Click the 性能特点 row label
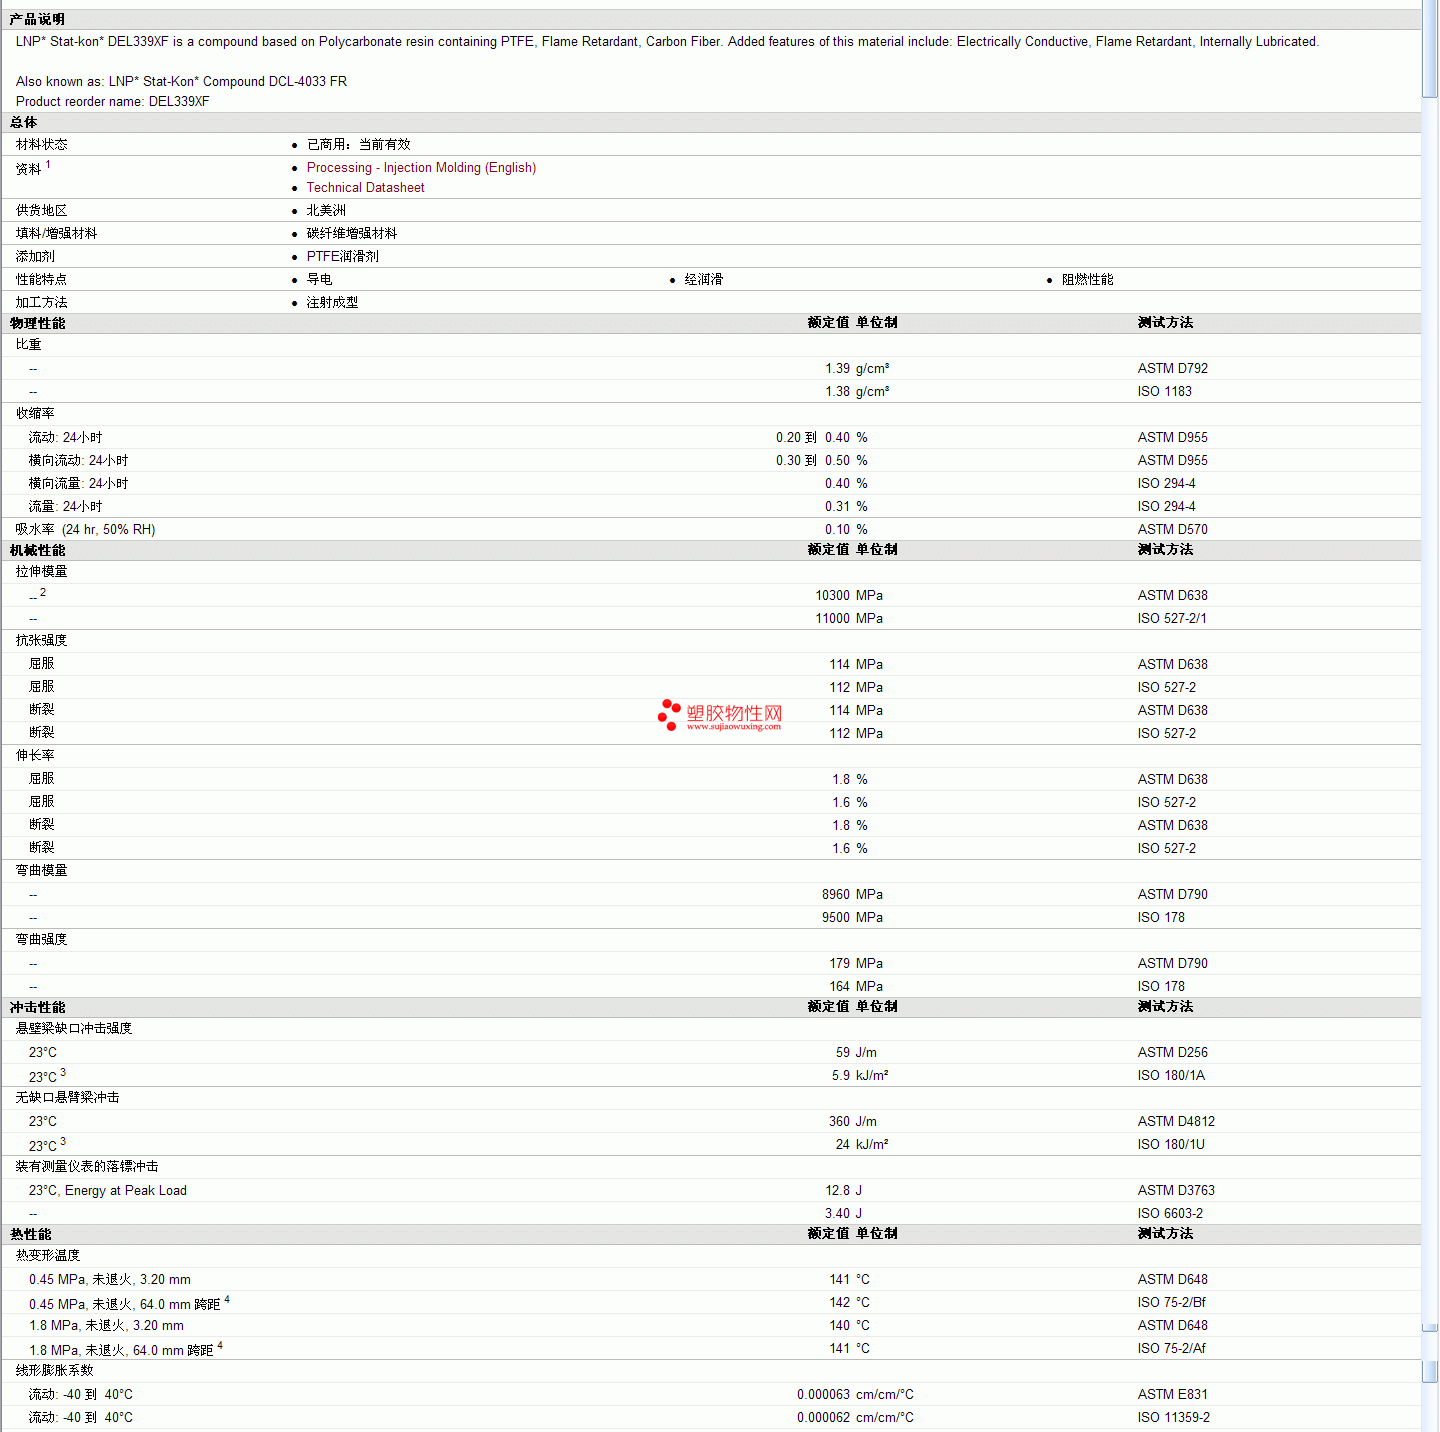This screenshot has width=1440, height=1432. (x=42, y=280)
